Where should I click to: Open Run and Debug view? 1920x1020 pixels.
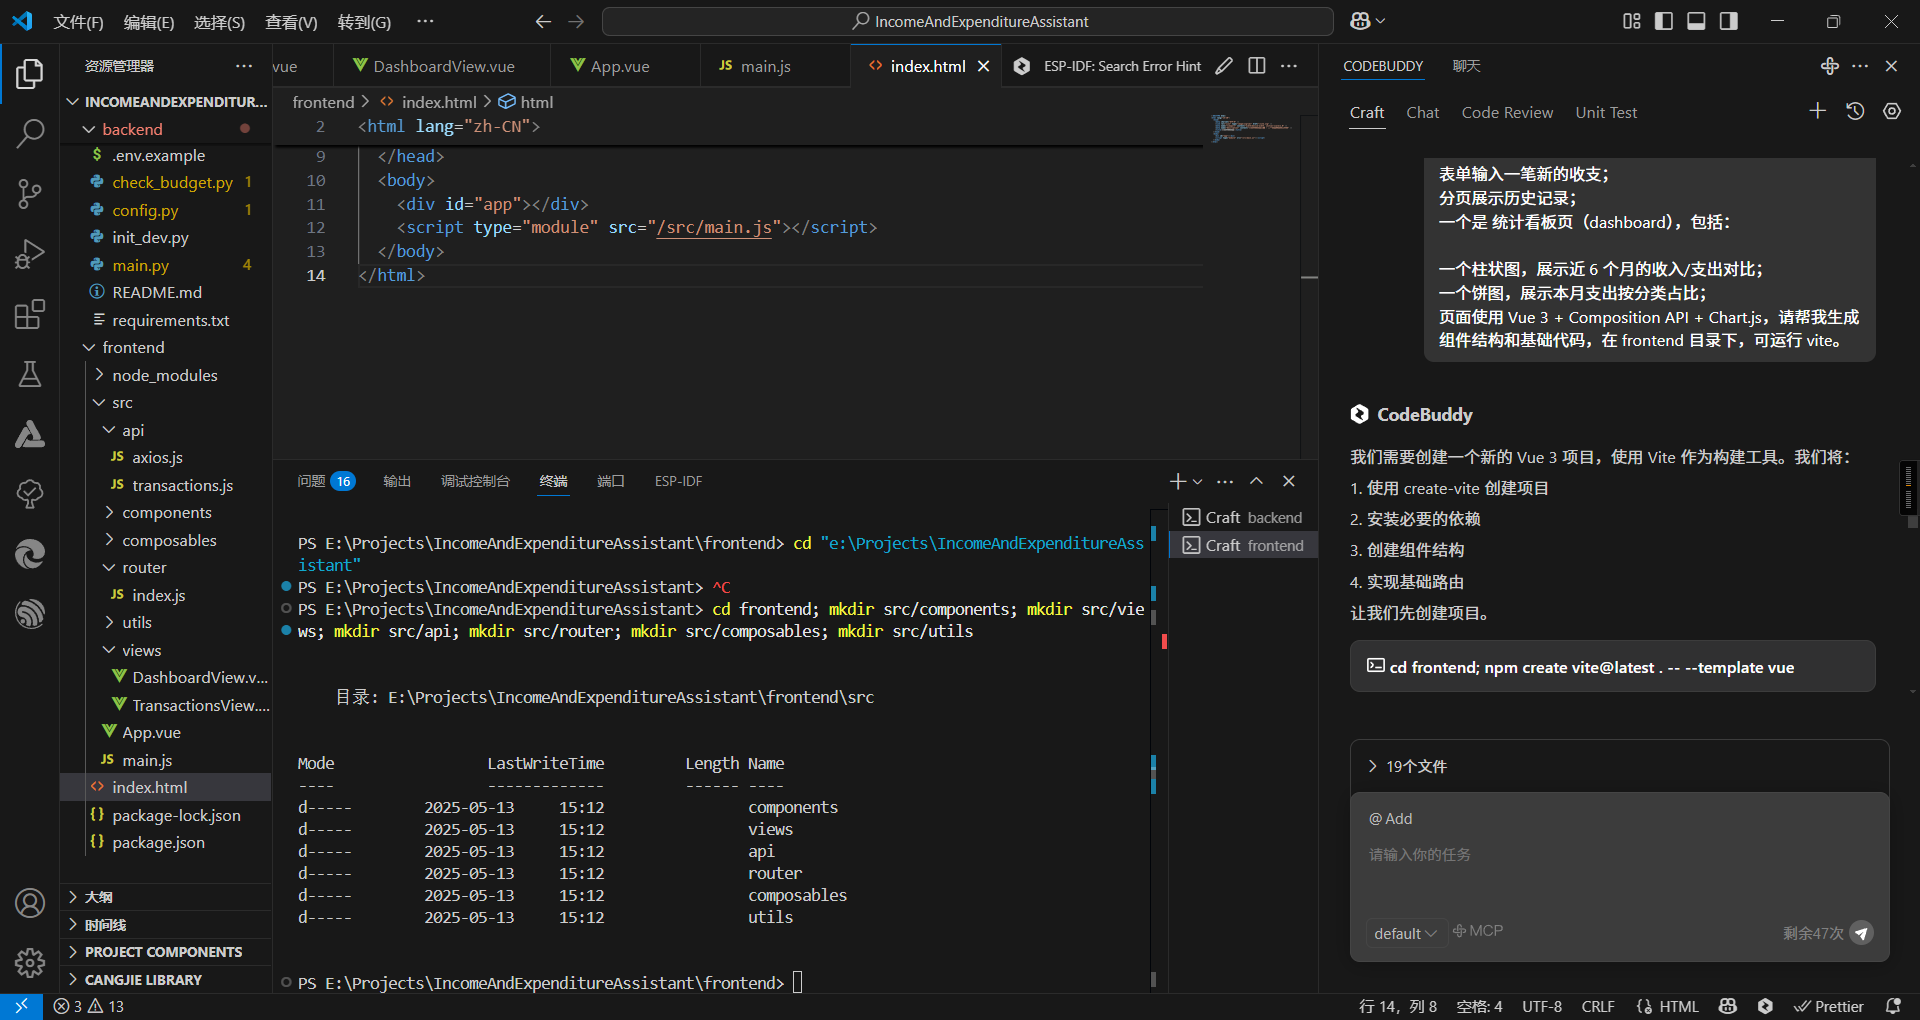tap(30, 254)
